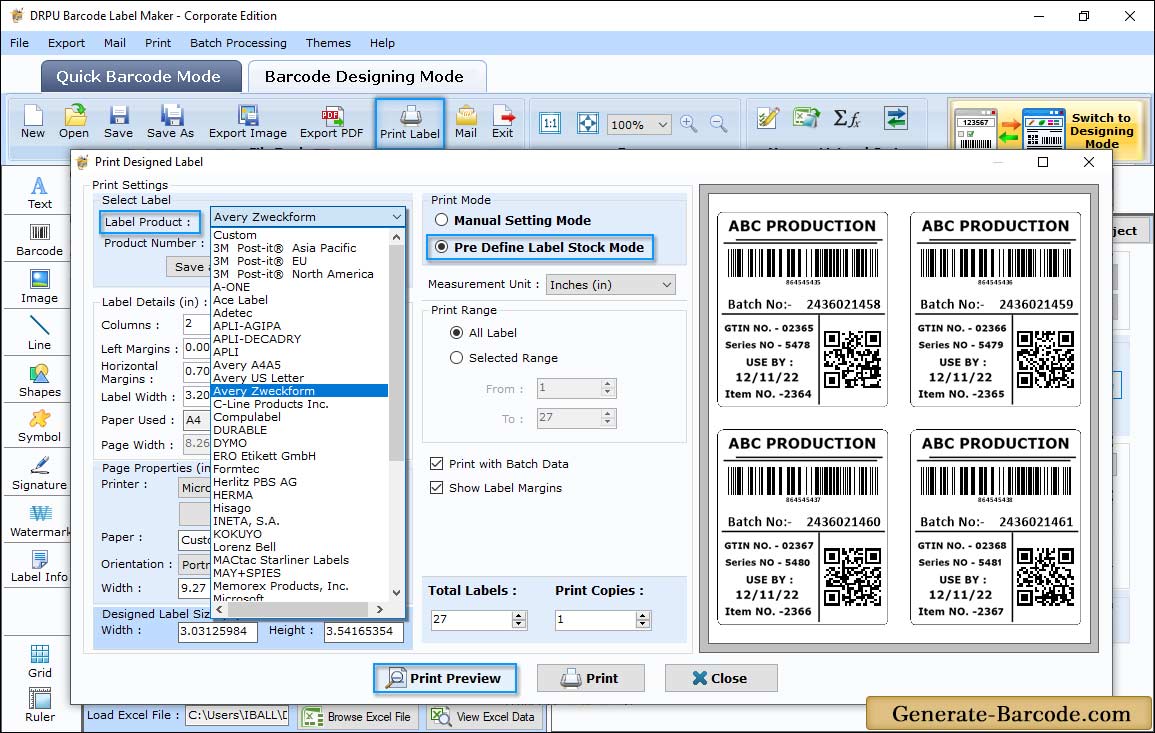Viewport: 1155px width, 733px height.
Task: Select the Image tool in sidebar
Action: click(x=39, y=287)
